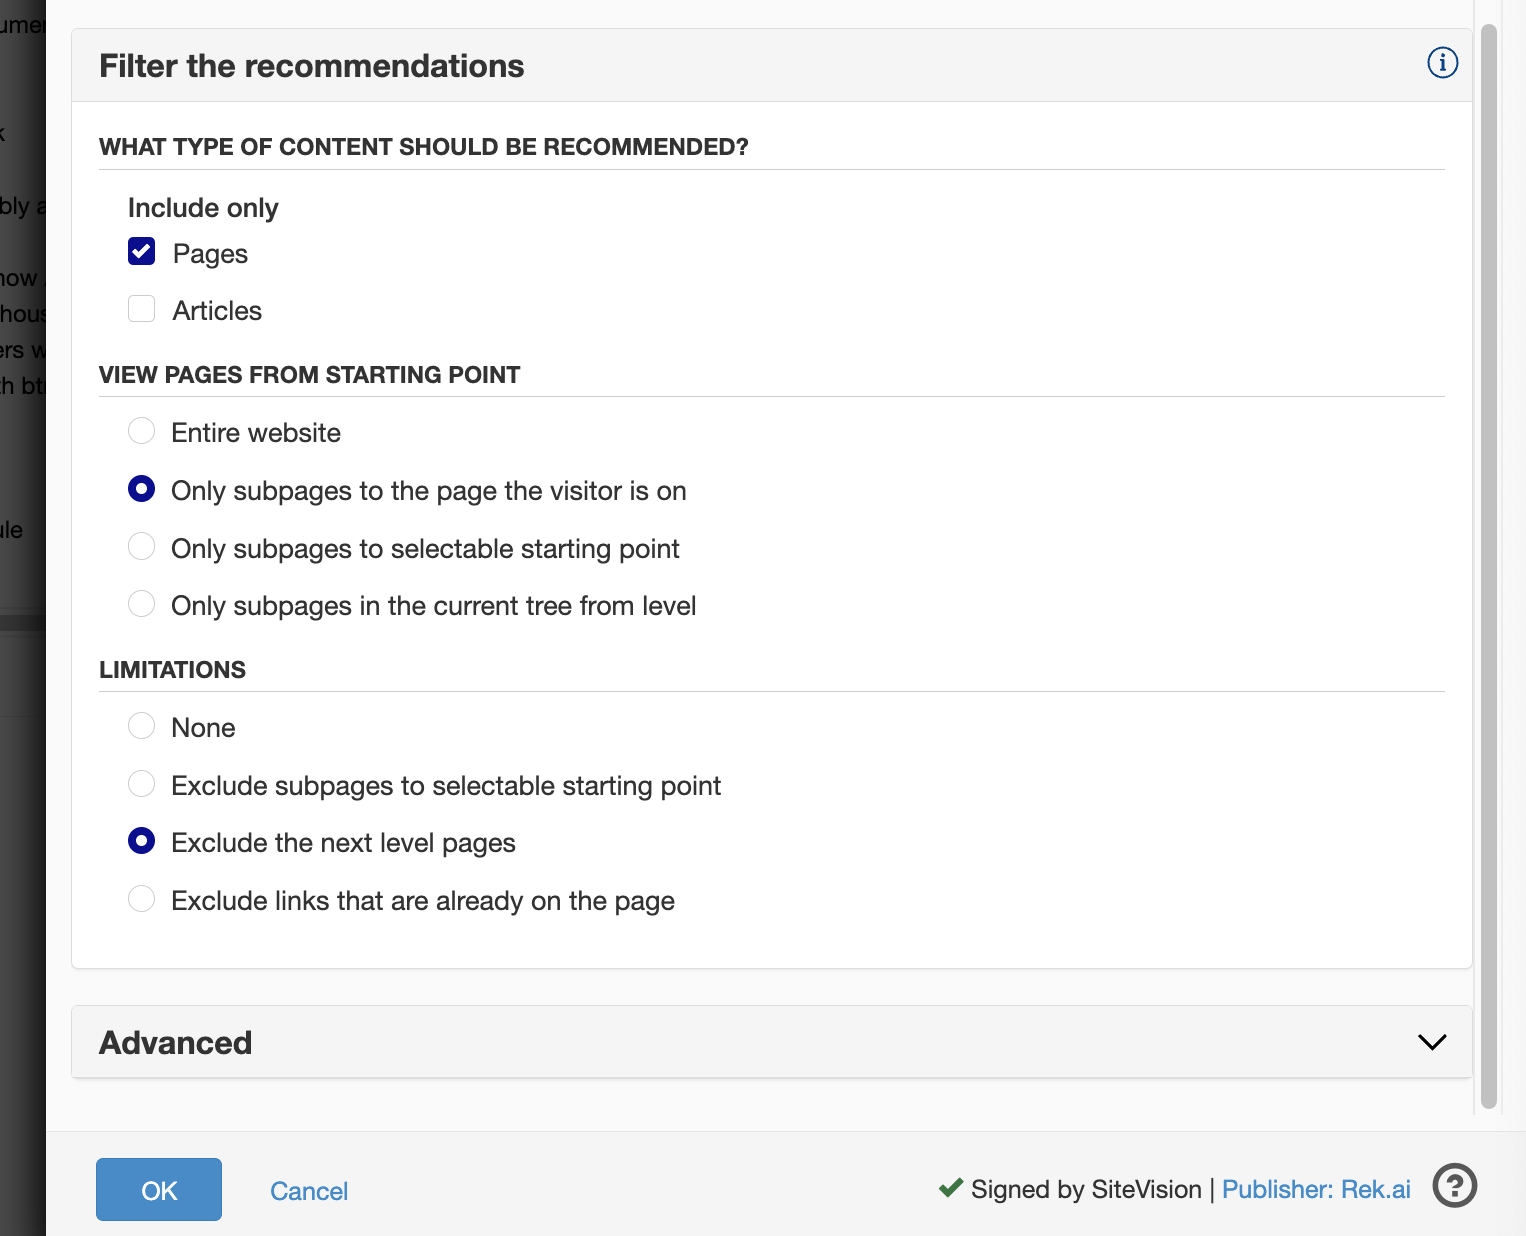Select the Entire website radio option
Image resolution: width=1526 pixels, height=1236 pixels.
[x=142, y=431]
